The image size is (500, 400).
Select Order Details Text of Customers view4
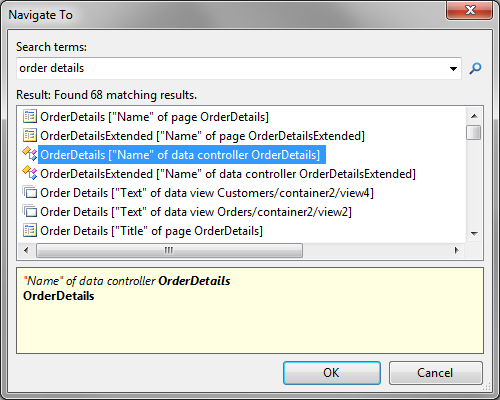click(x=207, y=193)
